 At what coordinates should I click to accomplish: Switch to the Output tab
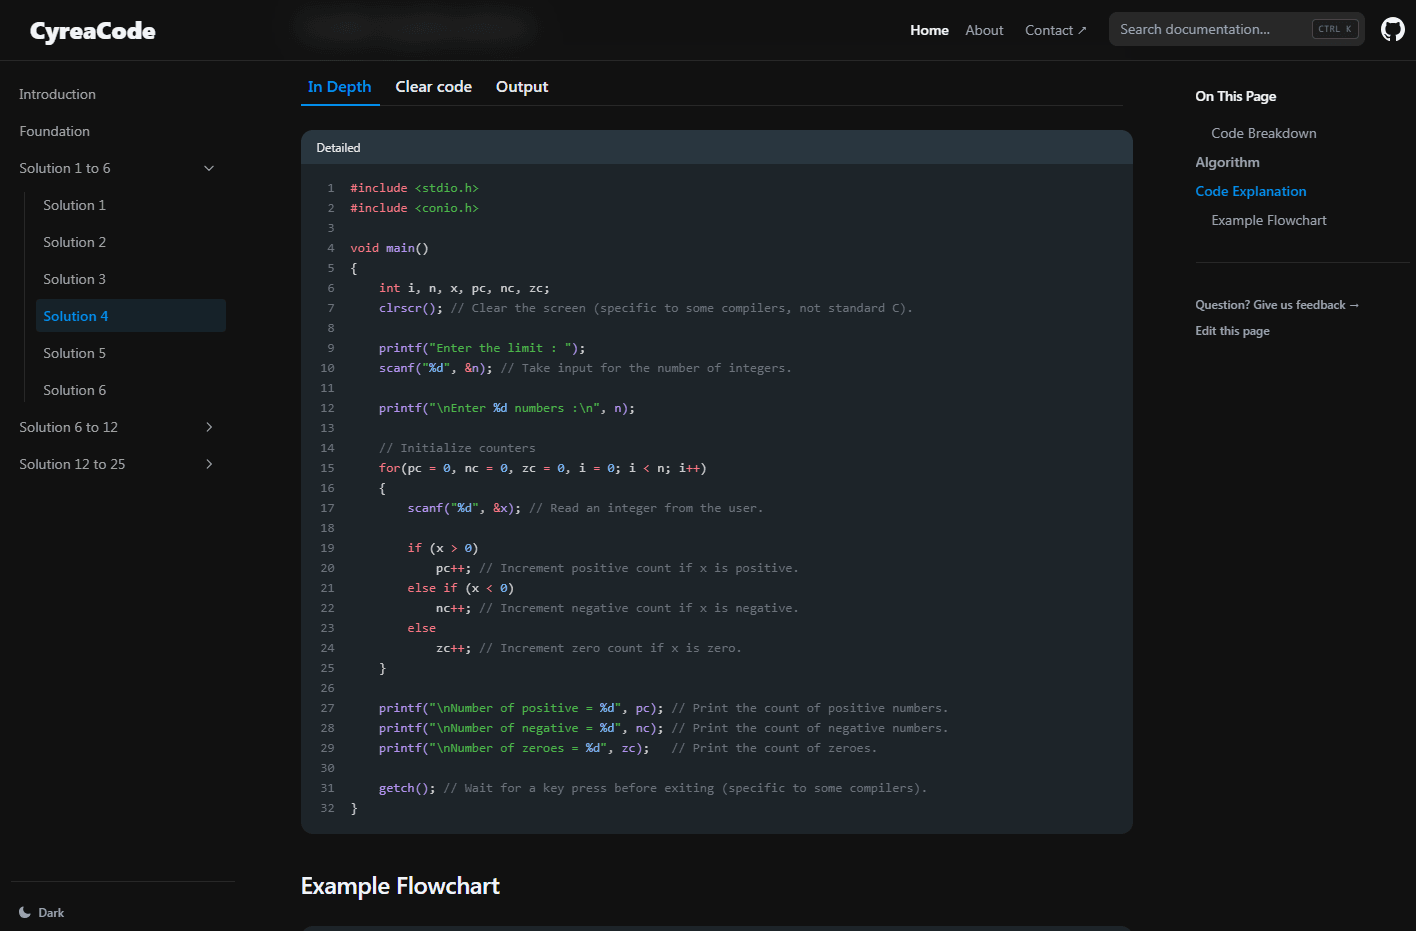(522, 87)
